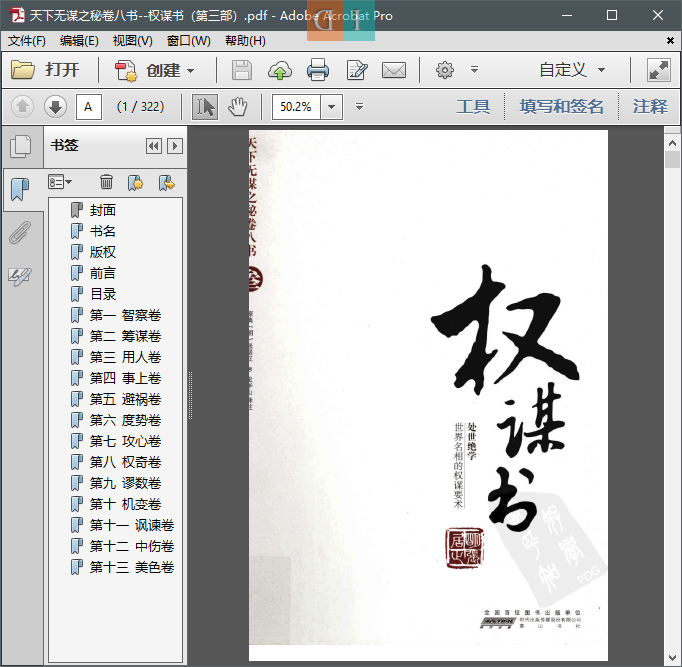Expand the 创建 dropdown arrow
Image resolution: width=682 pixels, height=667 pixels.
191,70
